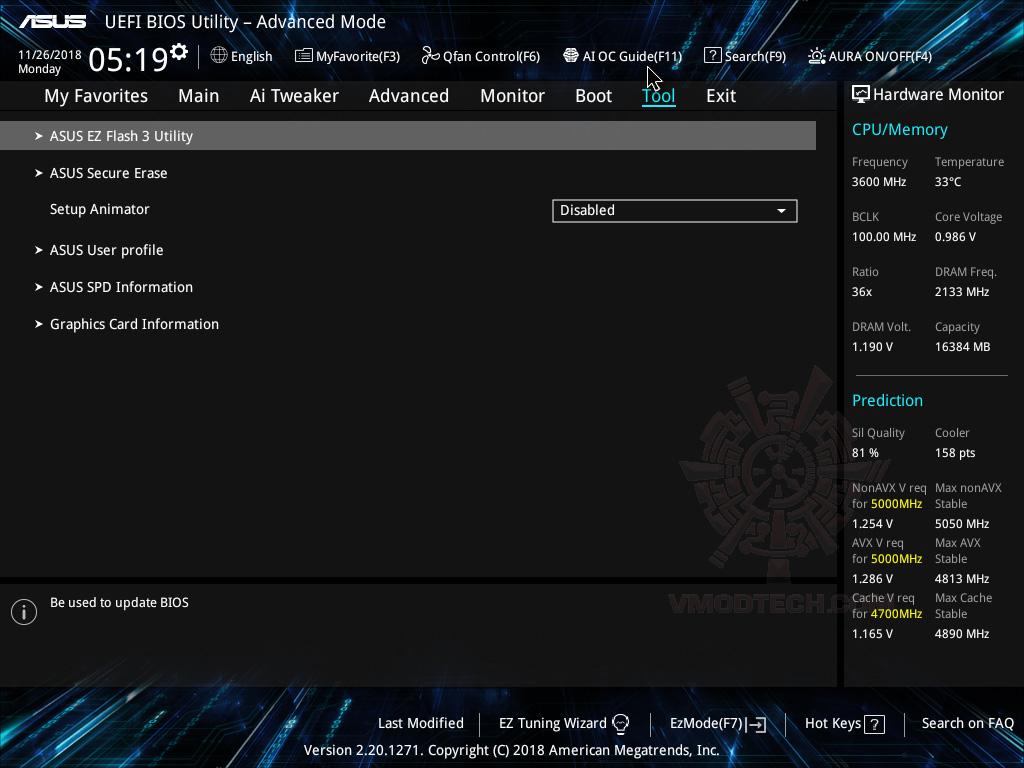The image size is (1024, 768).
Task: Click the EzMode exit arrow icon
Action: point(756,724)
